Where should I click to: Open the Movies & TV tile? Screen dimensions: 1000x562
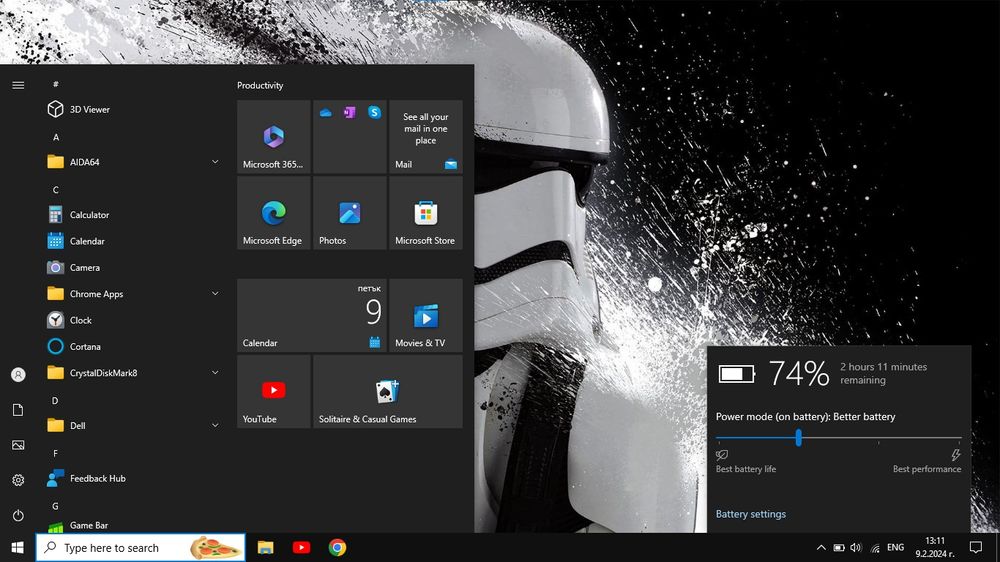426,315
